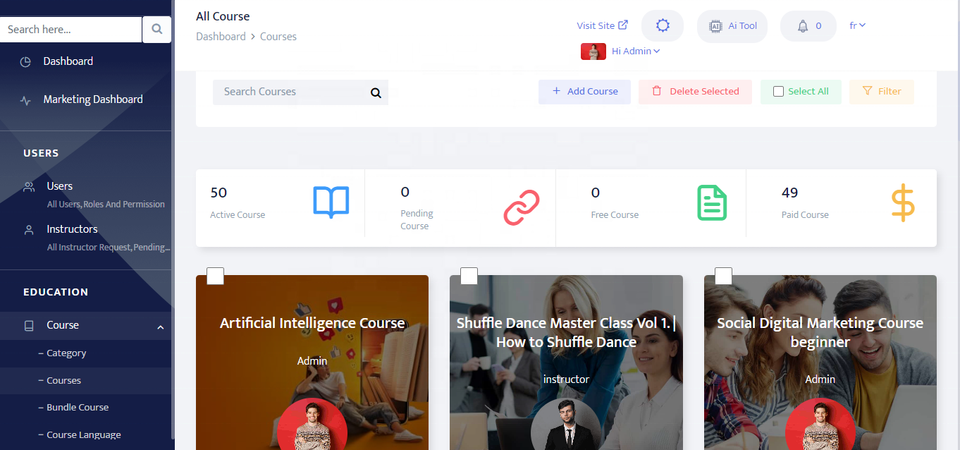The image size is (960, 450).
Task: Click the 49 Paid Course count
Action: 790,193
